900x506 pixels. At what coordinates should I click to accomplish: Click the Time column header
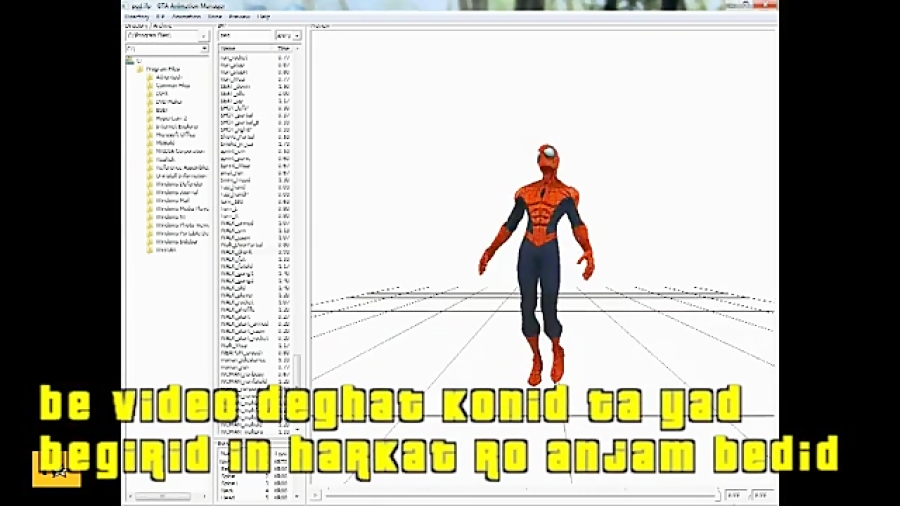(x=286, y=48)
